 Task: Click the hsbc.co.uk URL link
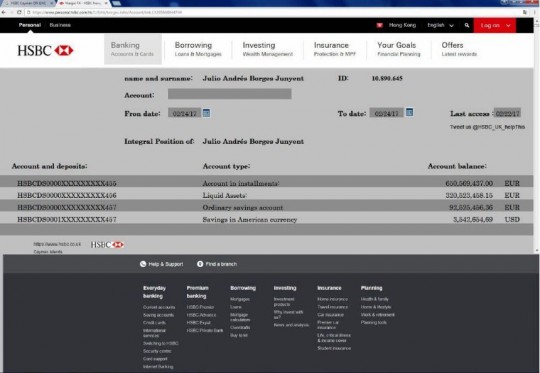point(57,244)
